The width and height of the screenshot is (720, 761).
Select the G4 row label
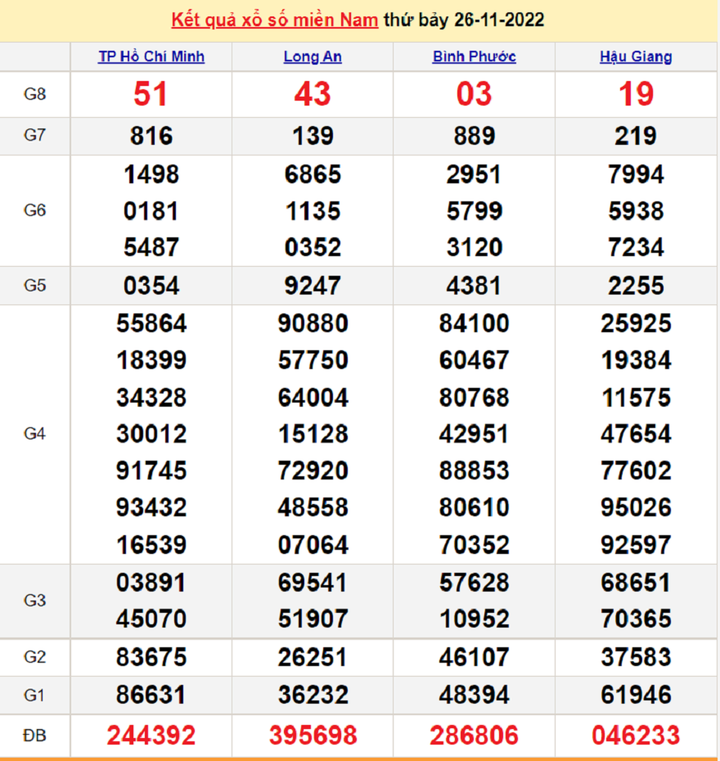point(35,434)
